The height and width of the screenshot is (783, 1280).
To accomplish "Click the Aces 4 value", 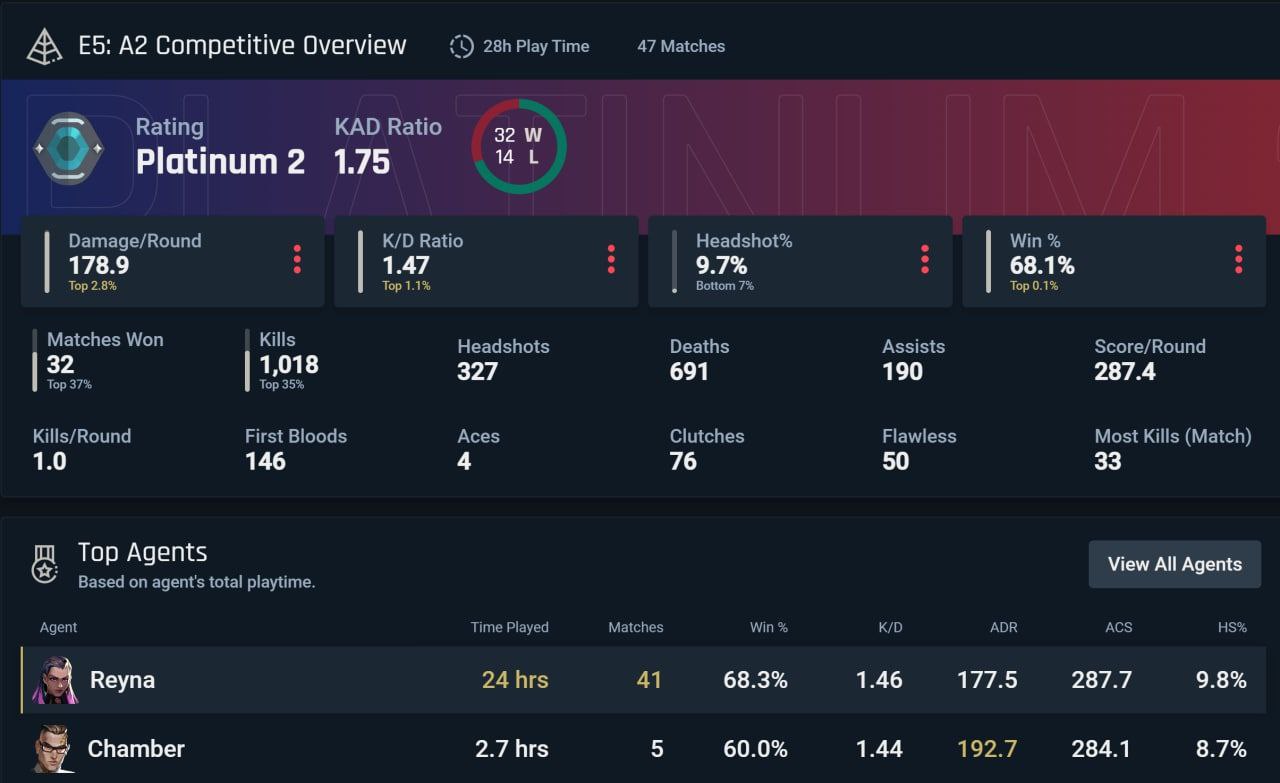I will point(464,462).
